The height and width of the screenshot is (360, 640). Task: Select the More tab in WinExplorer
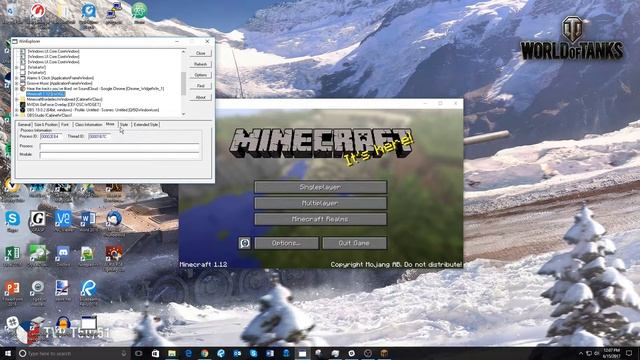click(x=110, y=124)
